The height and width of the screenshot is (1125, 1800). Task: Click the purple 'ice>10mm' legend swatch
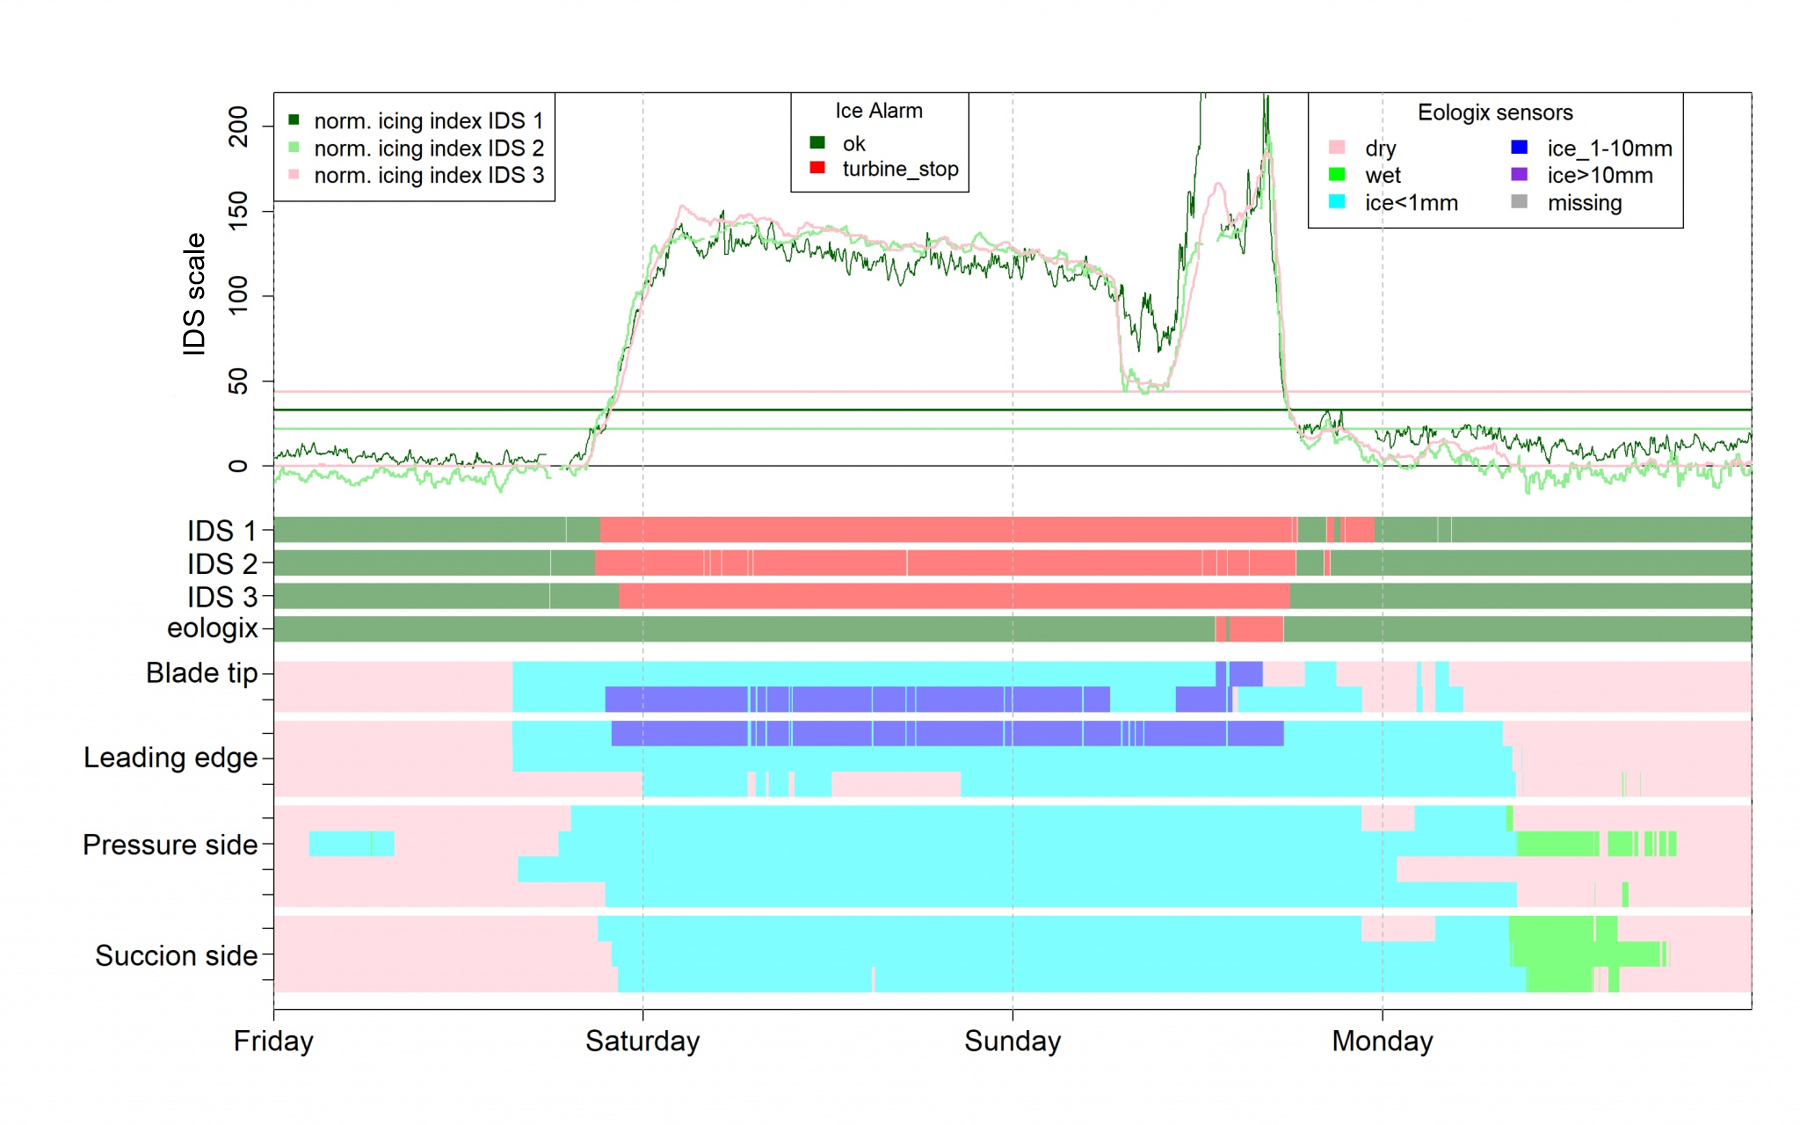1519,175
